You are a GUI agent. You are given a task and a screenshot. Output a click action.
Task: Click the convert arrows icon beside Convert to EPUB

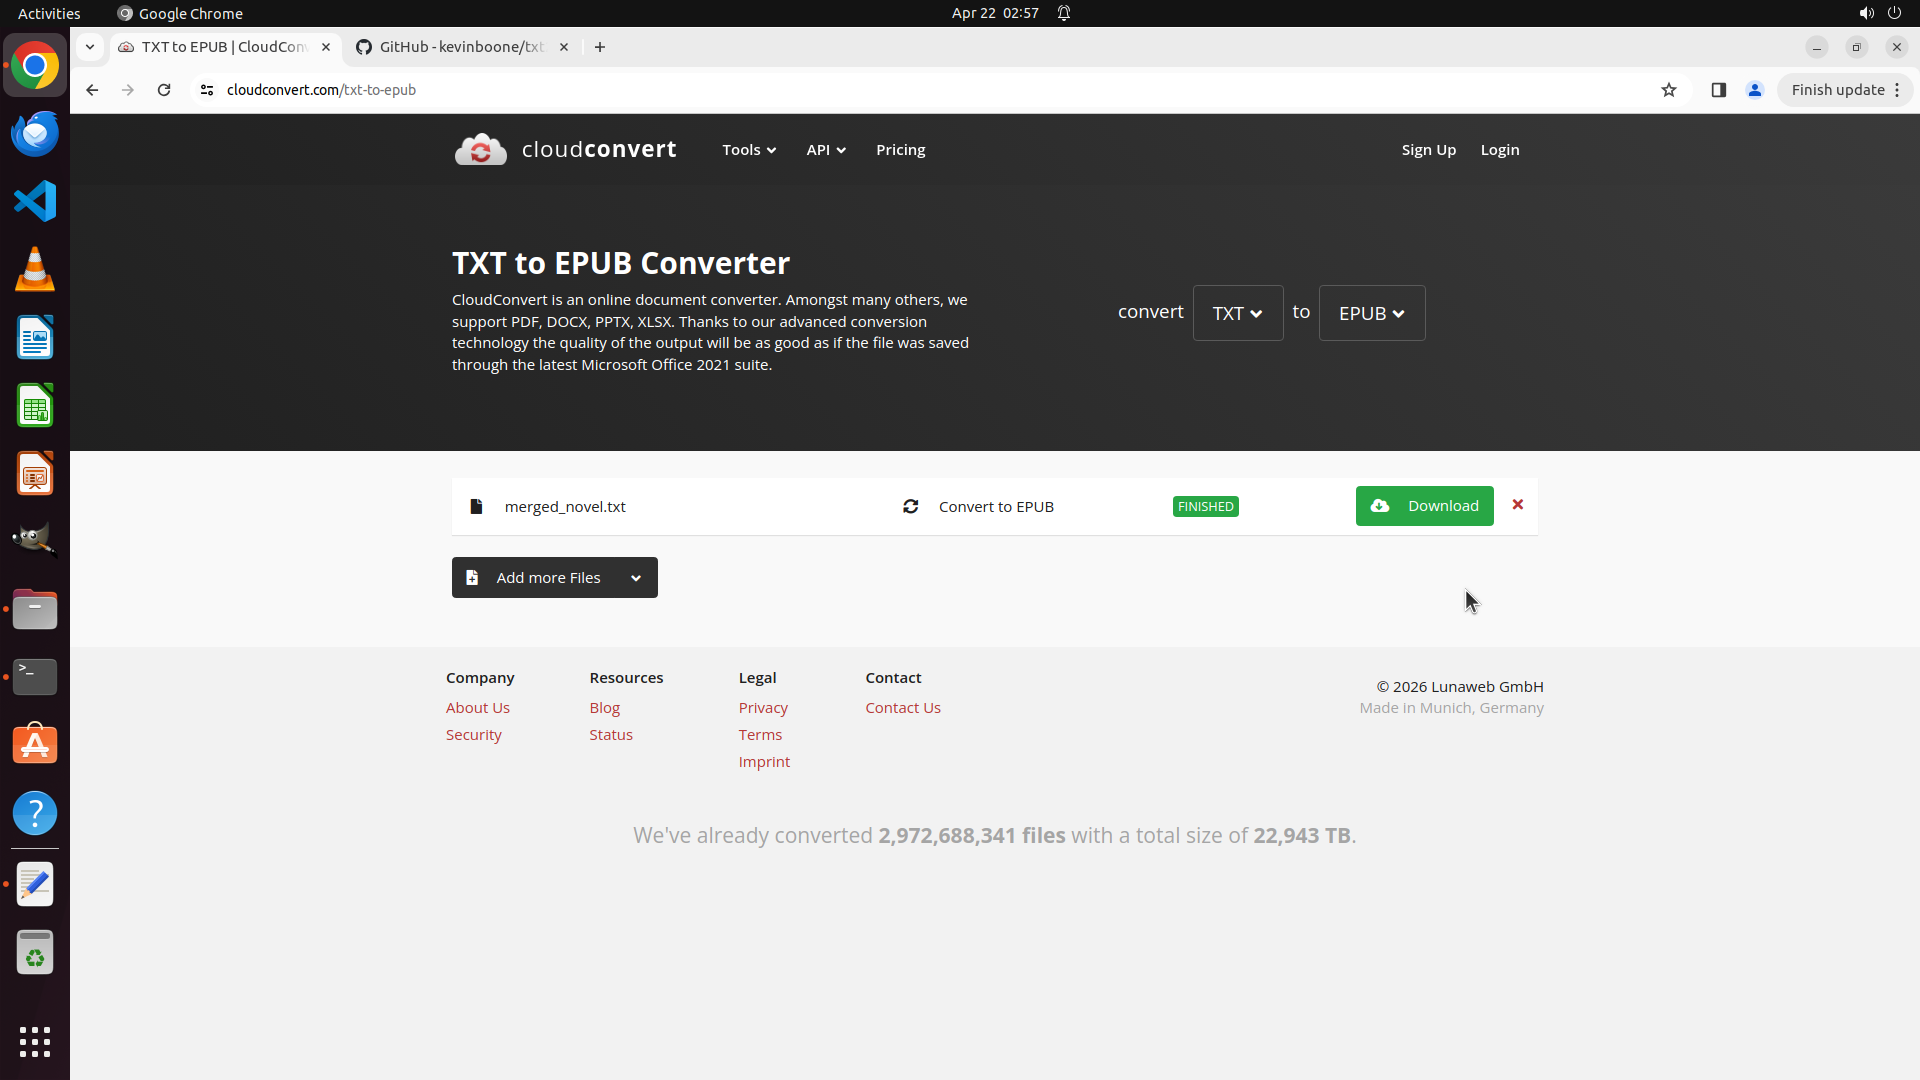coord(910,507)
